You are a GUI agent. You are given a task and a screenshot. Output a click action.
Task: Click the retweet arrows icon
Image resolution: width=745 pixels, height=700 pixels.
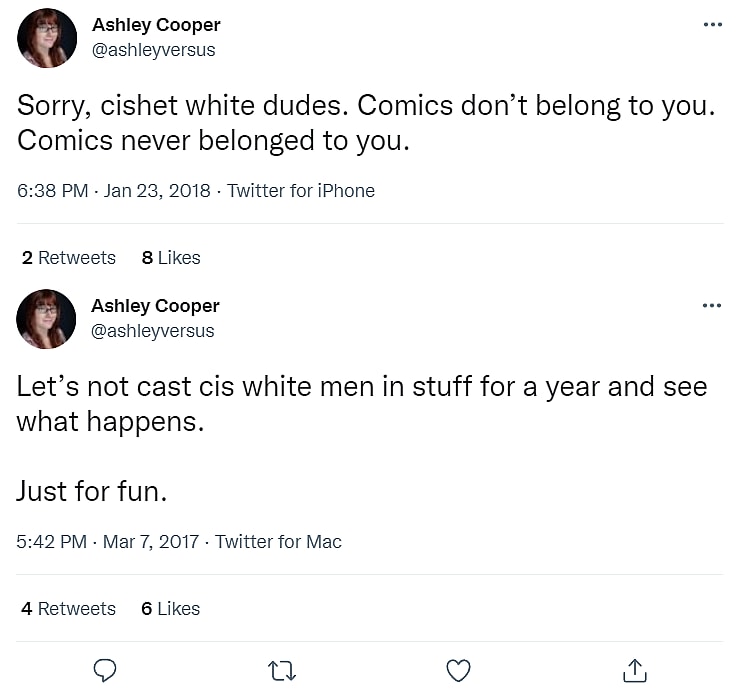coord(282,670)
